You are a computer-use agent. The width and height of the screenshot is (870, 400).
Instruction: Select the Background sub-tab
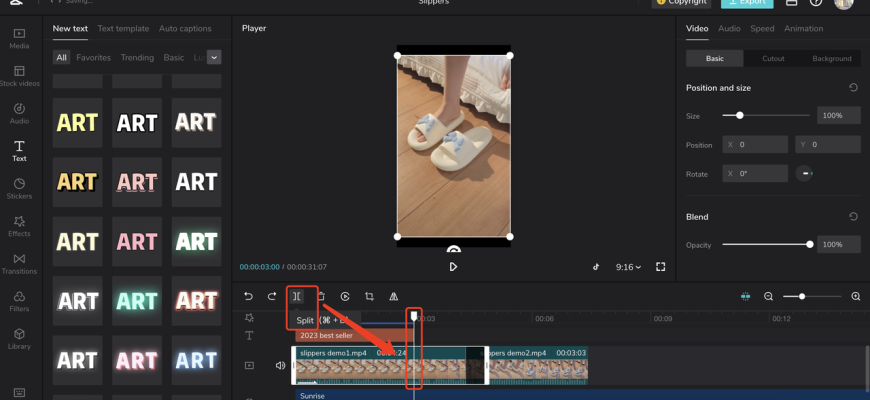coord(832,58)
